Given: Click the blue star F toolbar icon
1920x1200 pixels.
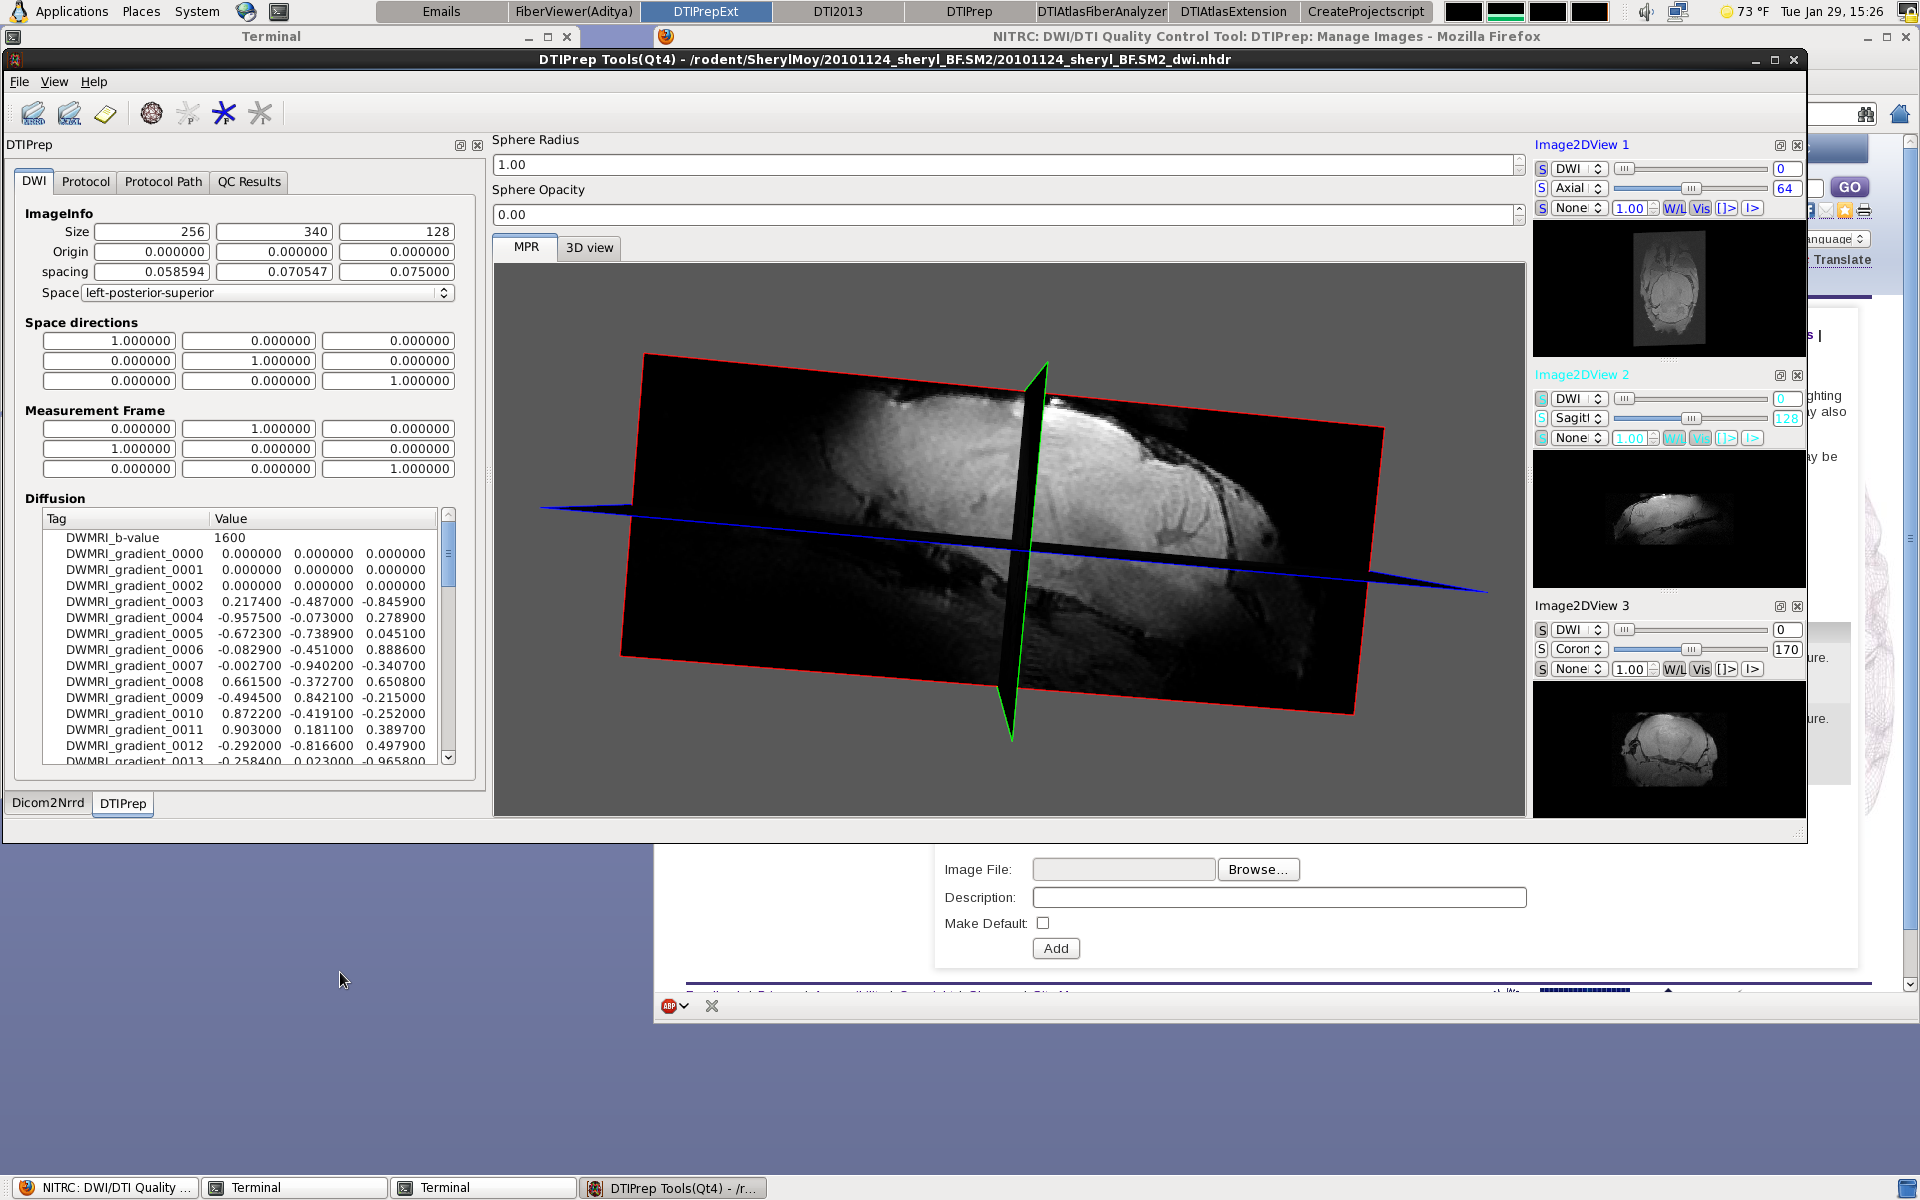Looking at the screenshot, I should click(224, 113).
